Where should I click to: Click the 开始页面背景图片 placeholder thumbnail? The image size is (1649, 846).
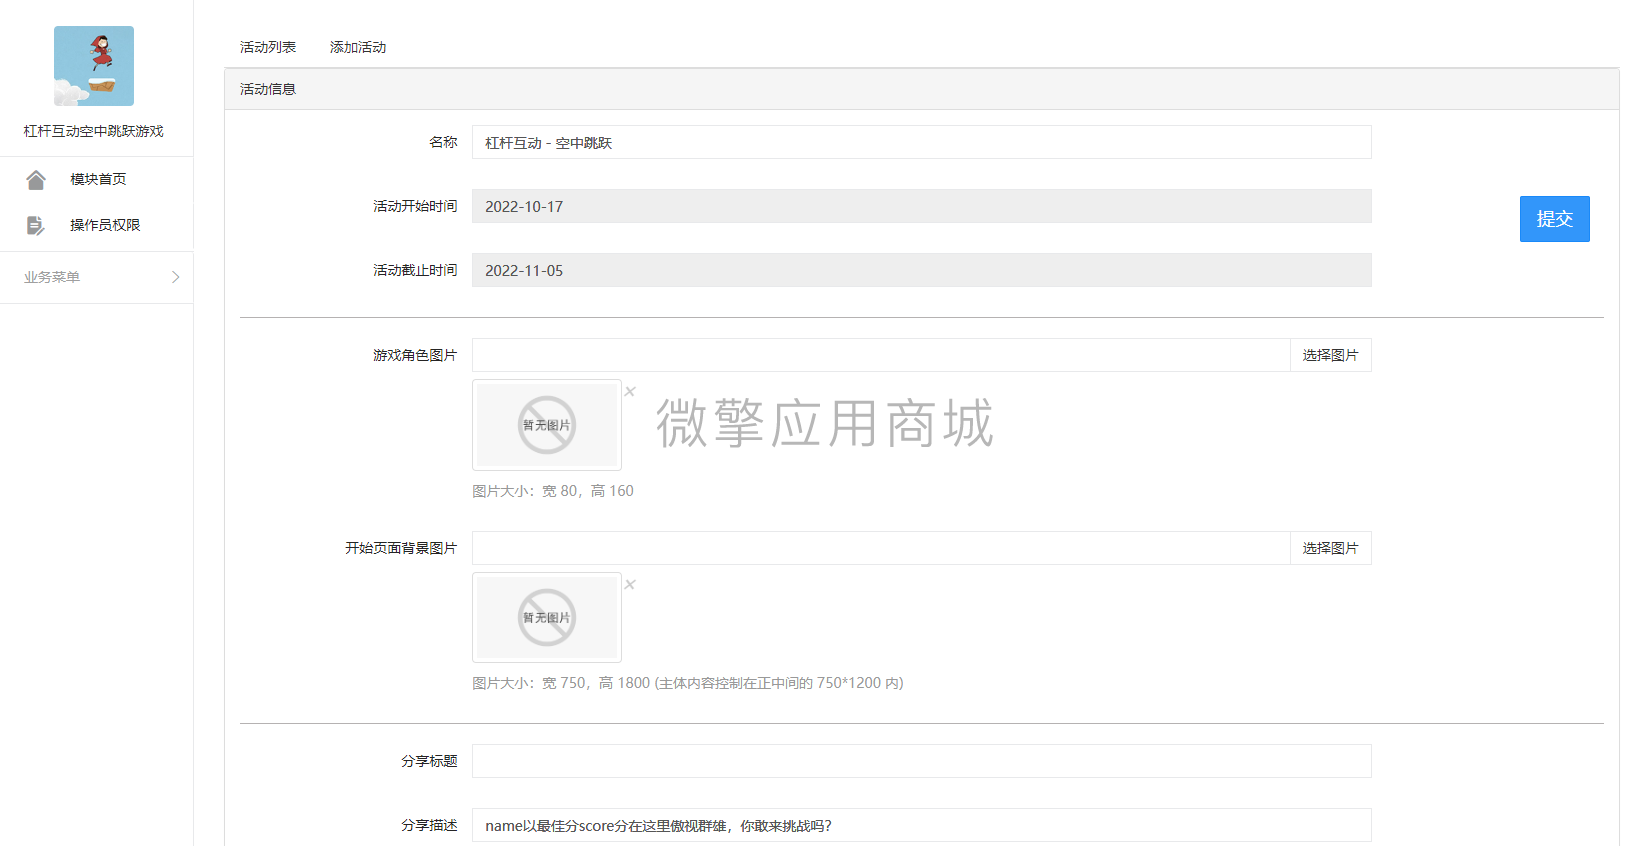pyautogui.click(x=547, y=618)
